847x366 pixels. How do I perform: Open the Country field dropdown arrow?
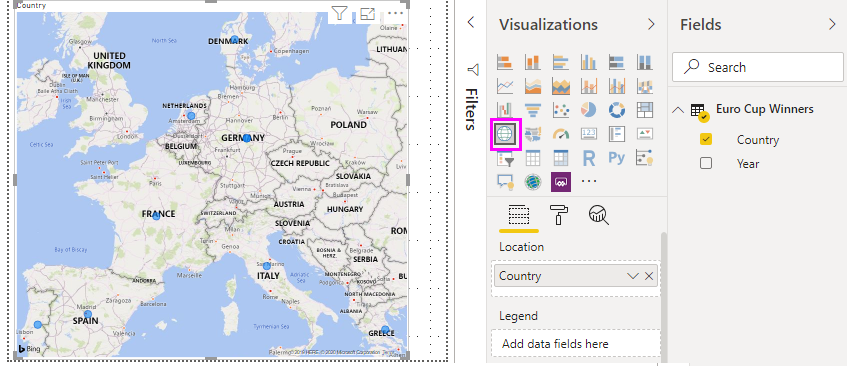(633, 276)
